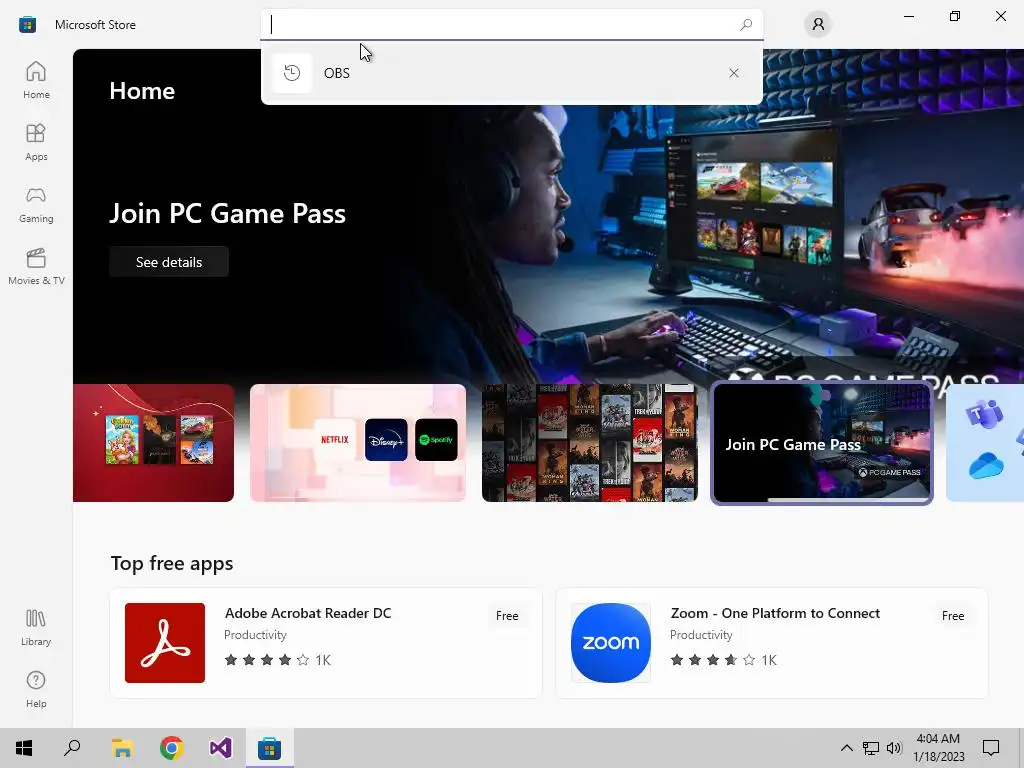Screen dimensions: 1024x768
Task: Open Movies & TV section
Action: pos(36,266)
